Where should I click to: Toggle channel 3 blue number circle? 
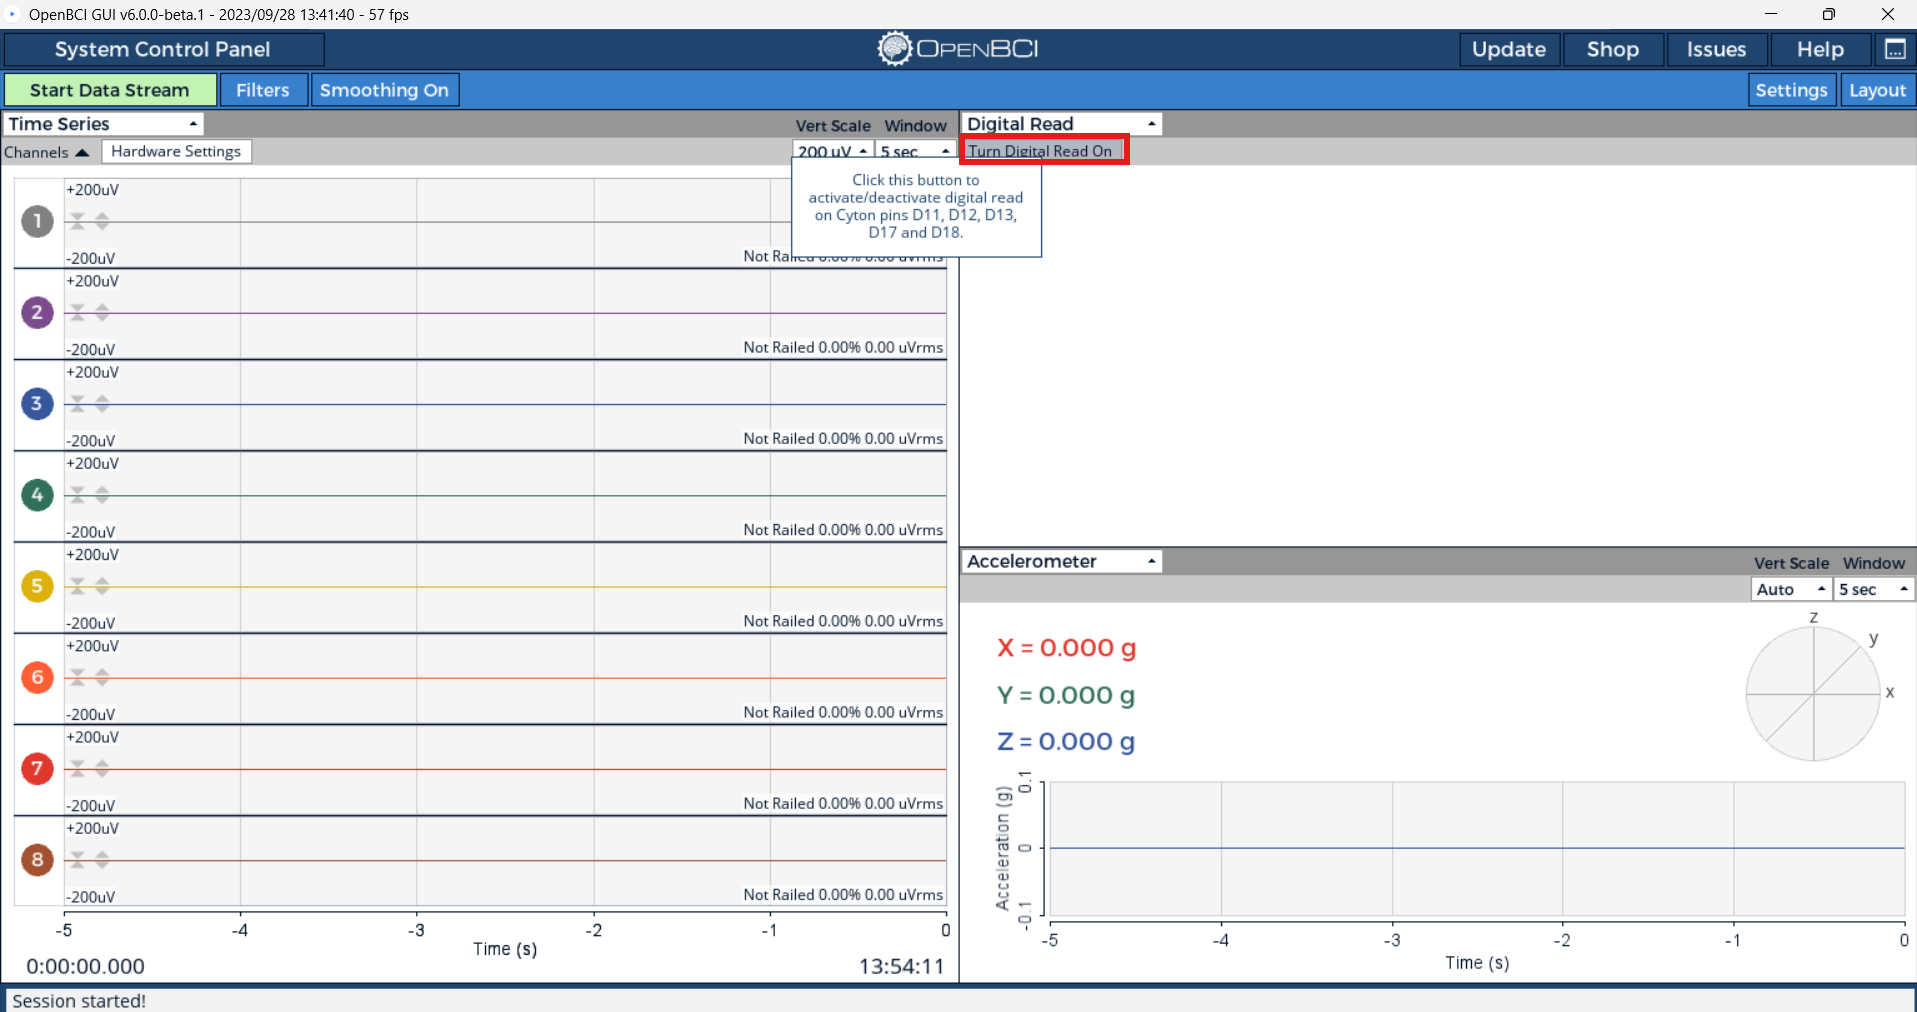point(37,403)
